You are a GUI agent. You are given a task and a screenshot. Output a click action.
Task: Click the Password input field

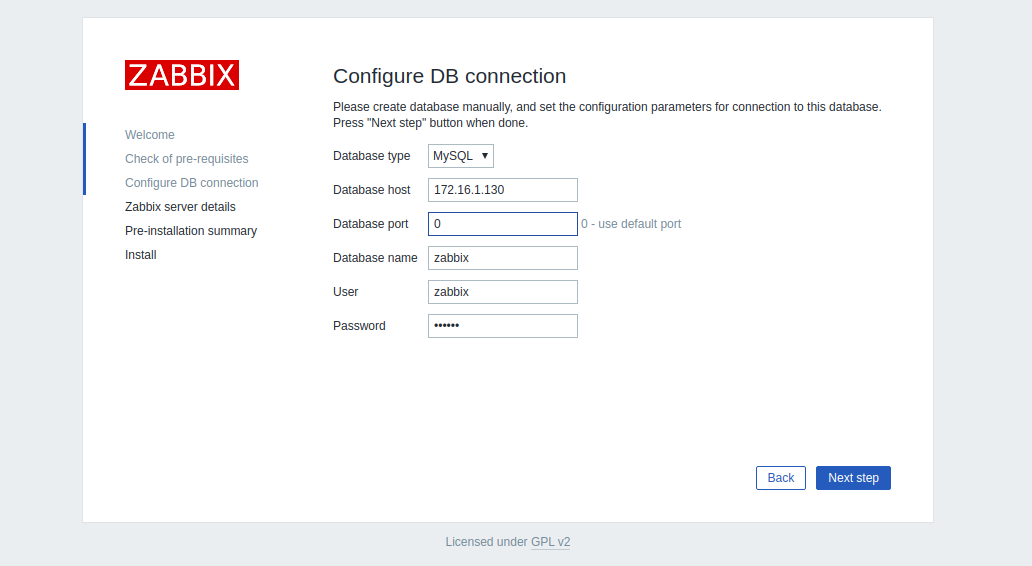[503, 326]
